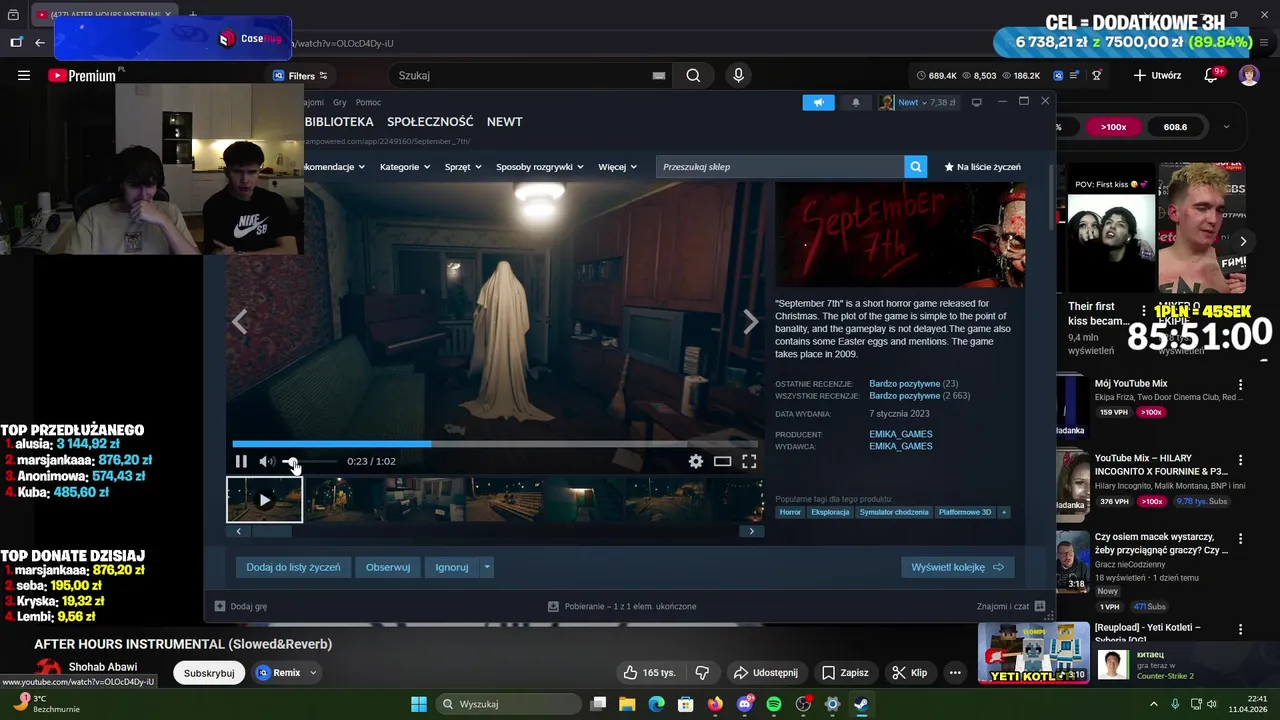Open options for Mój YouTube Mix
Image resolution: width=1280 pixels, height=720 pixels.
1240,385
